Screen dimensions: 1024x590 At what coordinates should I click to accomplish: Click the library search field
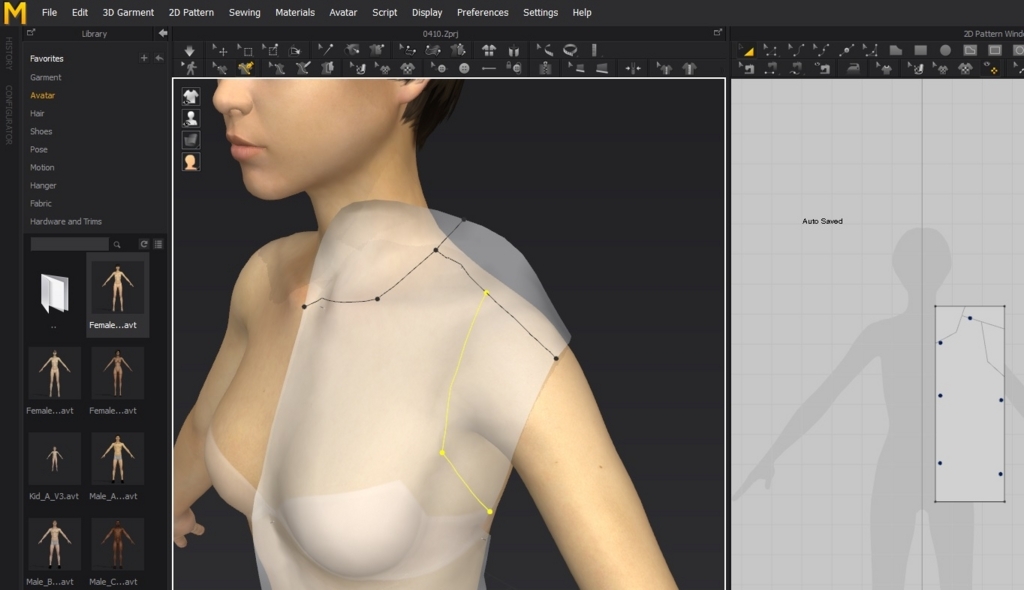pos(70,244)
